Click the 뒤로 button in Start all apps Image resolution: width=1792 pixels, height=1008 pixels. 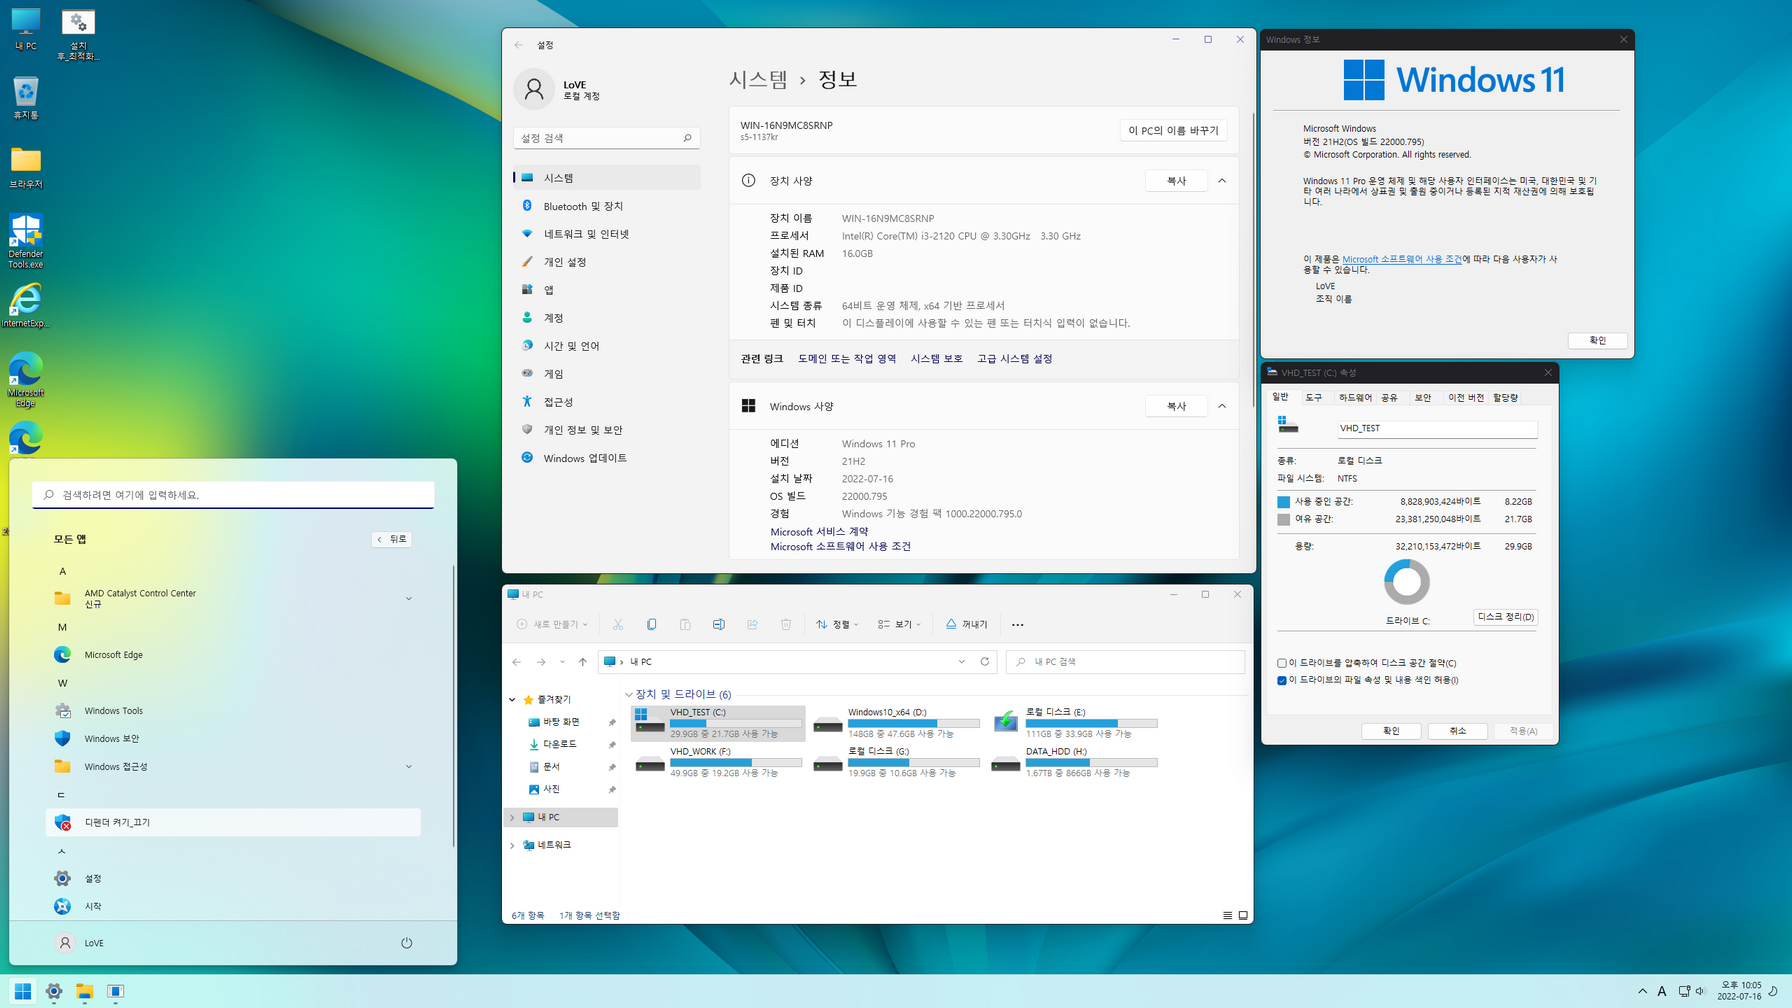coord(392,539)
